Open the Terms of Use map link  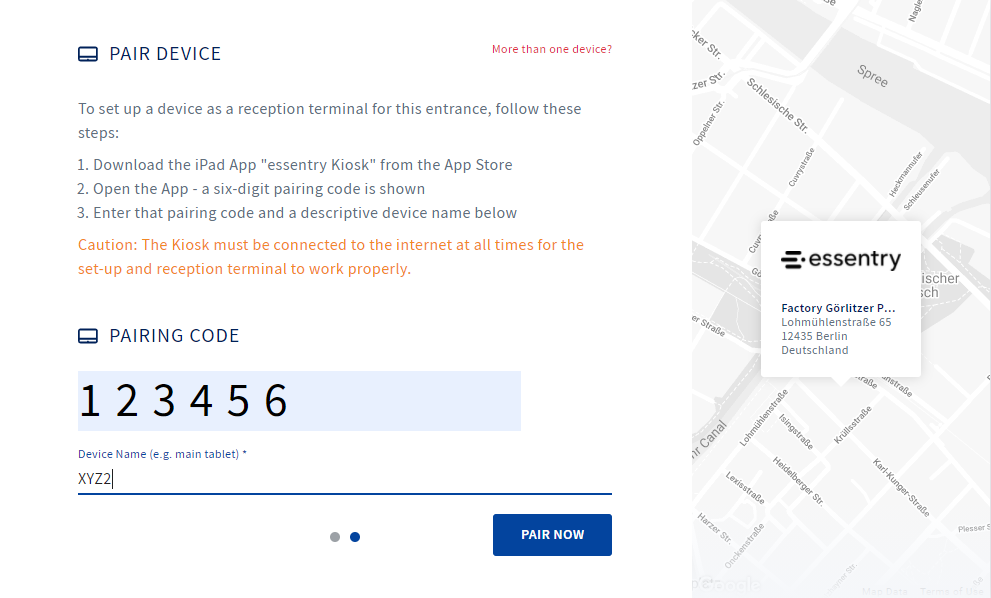[950, 592]
